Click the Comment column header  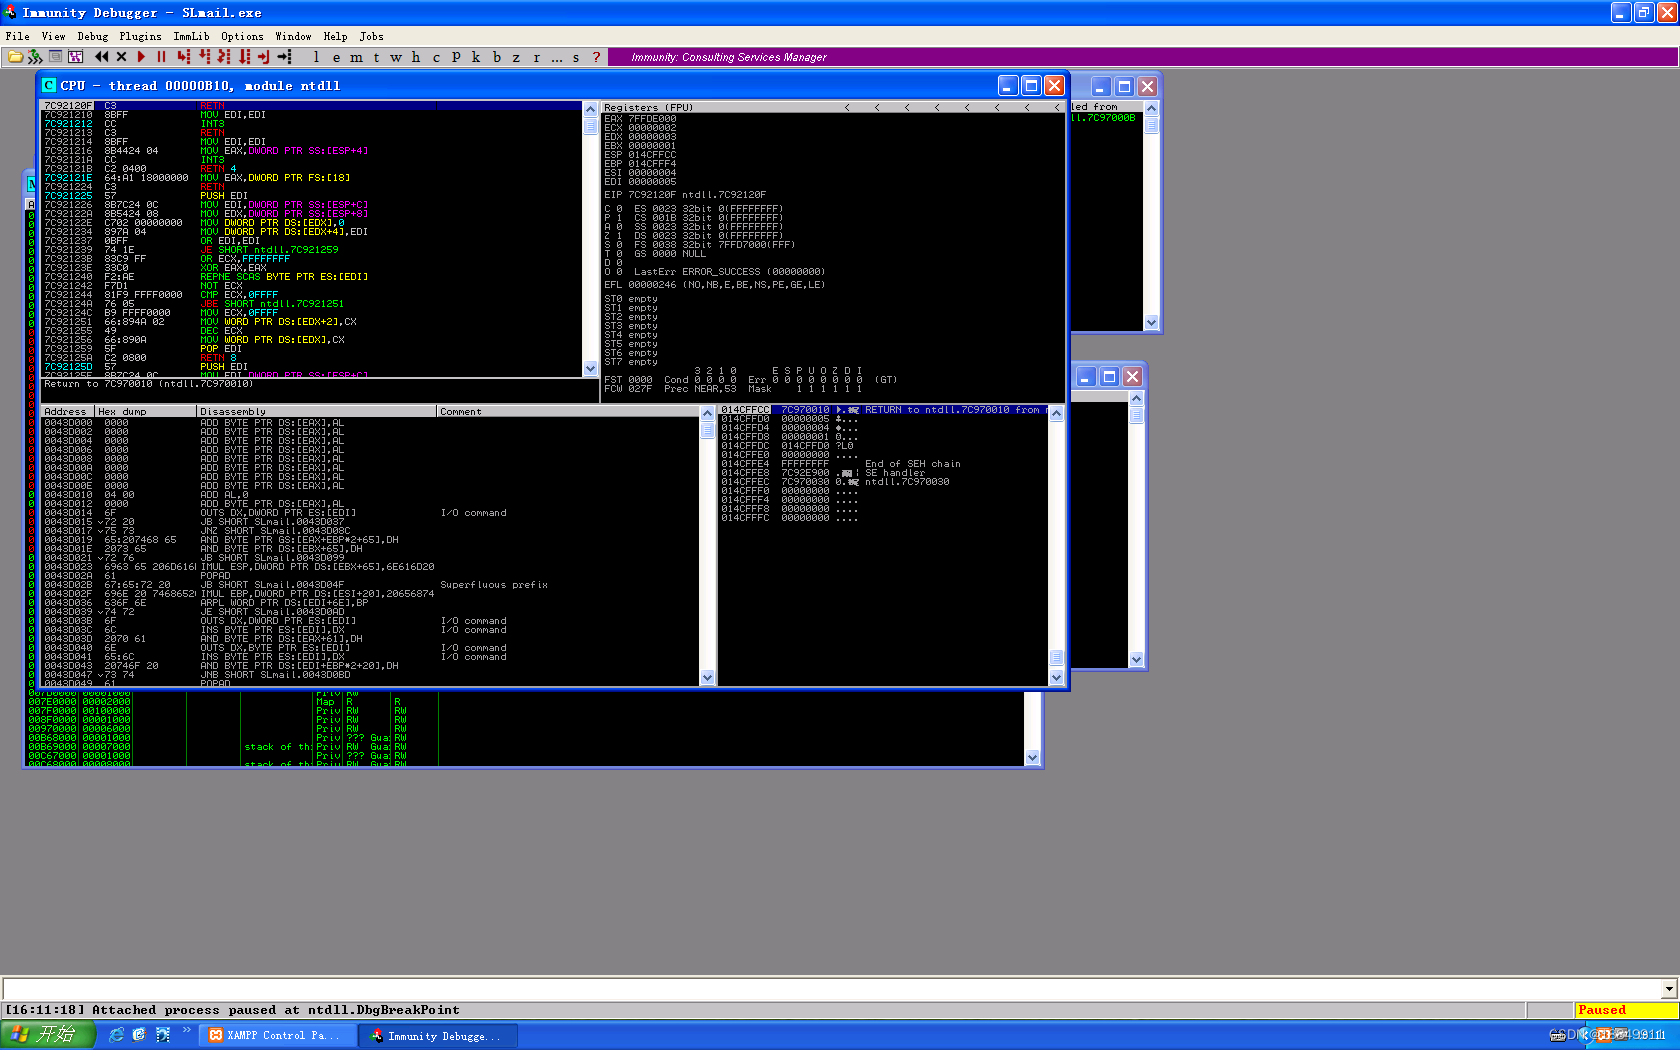pos(568,411)
